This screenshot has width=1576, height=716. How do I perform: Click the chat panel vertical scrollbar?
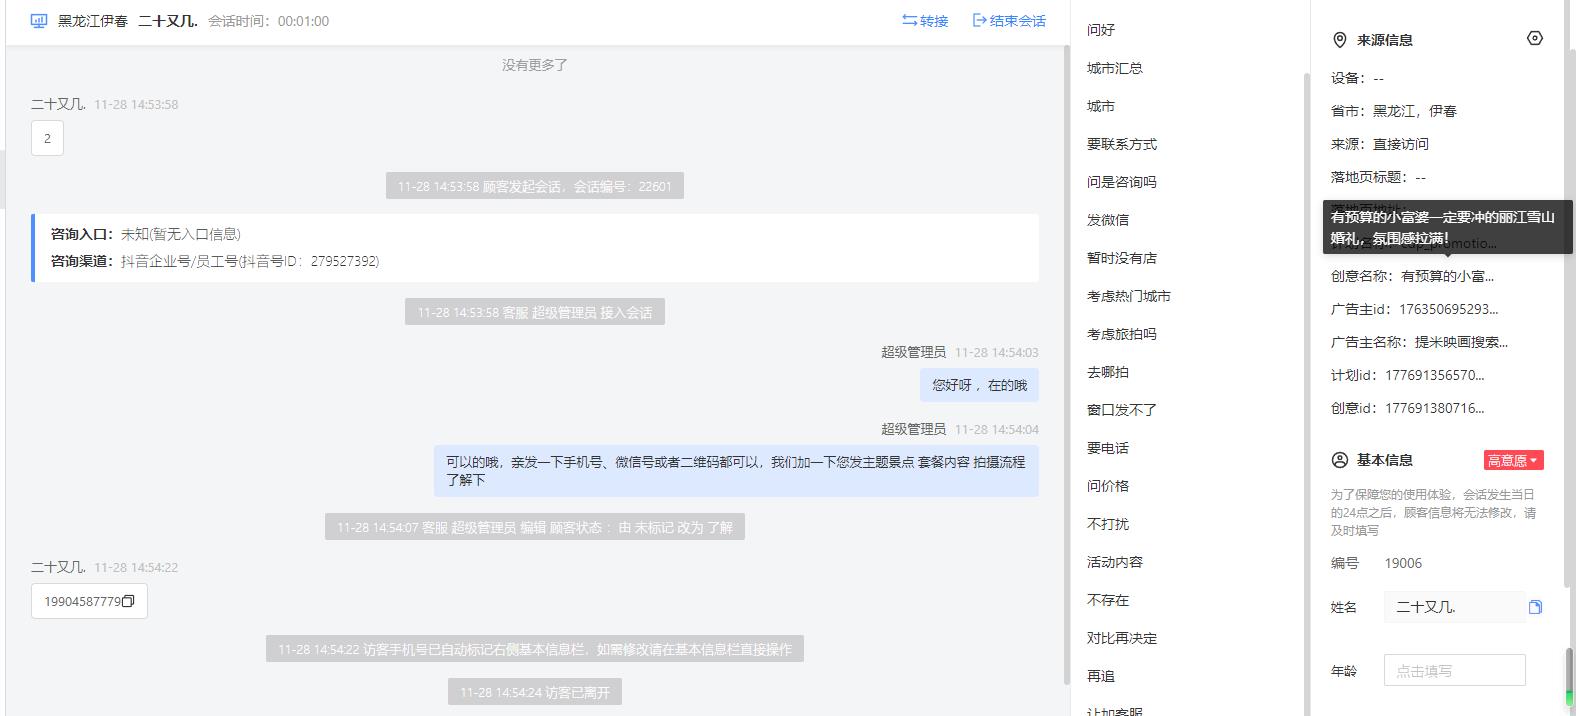tap(1067, 365)
